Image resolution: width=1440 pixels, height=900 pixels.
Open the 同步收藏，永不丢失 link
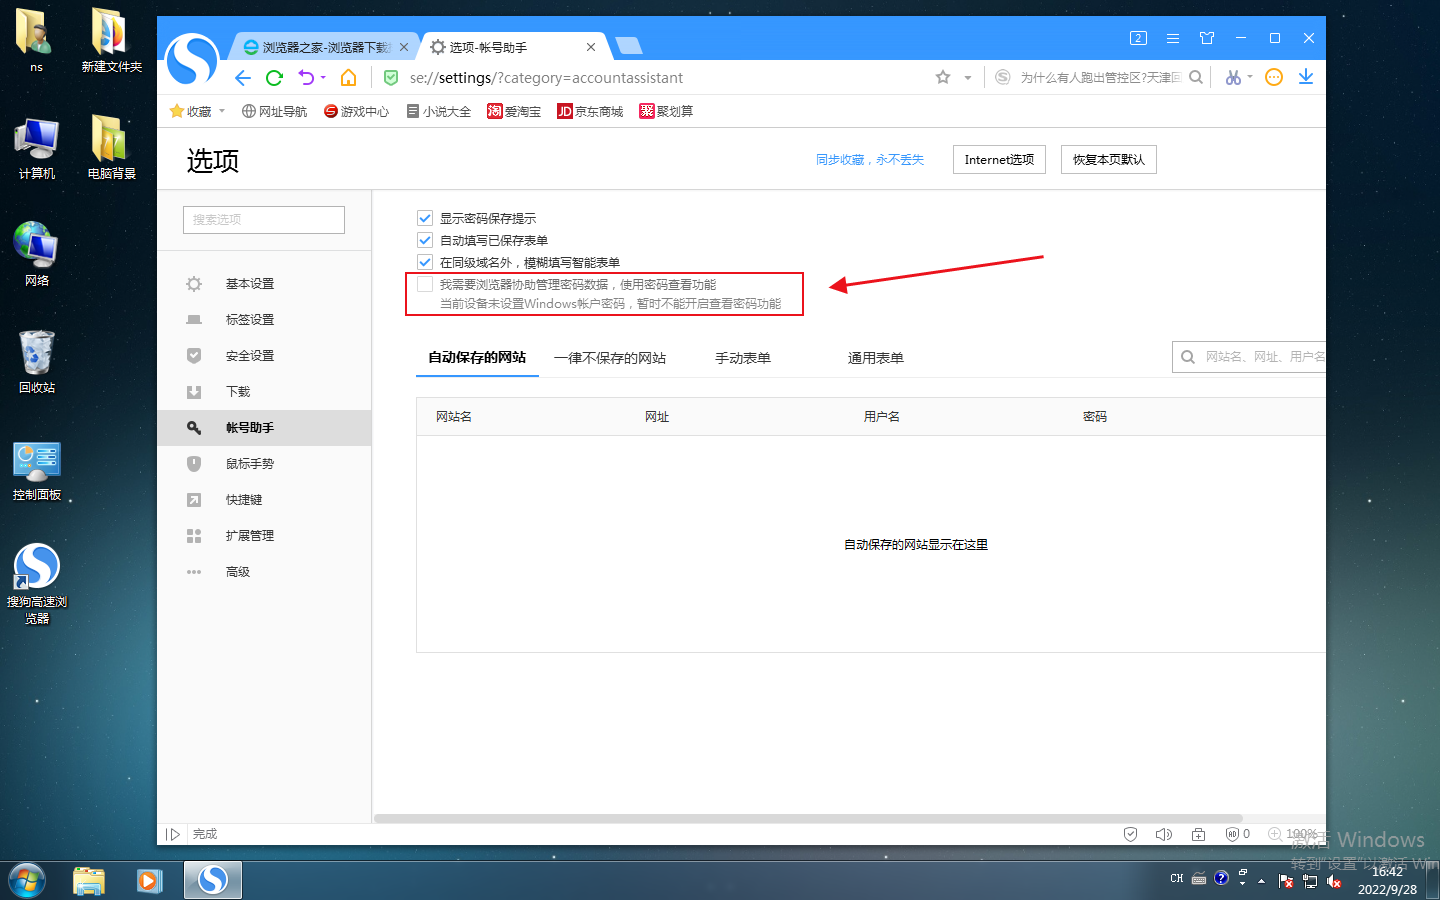(869, 159)
